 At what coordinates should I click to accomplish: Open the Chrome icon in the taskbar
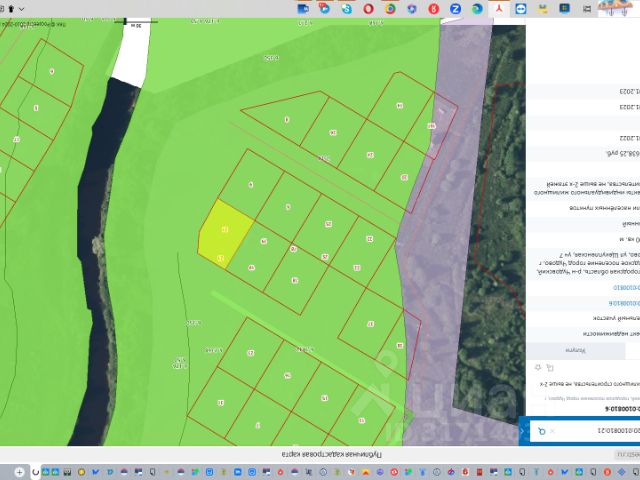[390, 9]
